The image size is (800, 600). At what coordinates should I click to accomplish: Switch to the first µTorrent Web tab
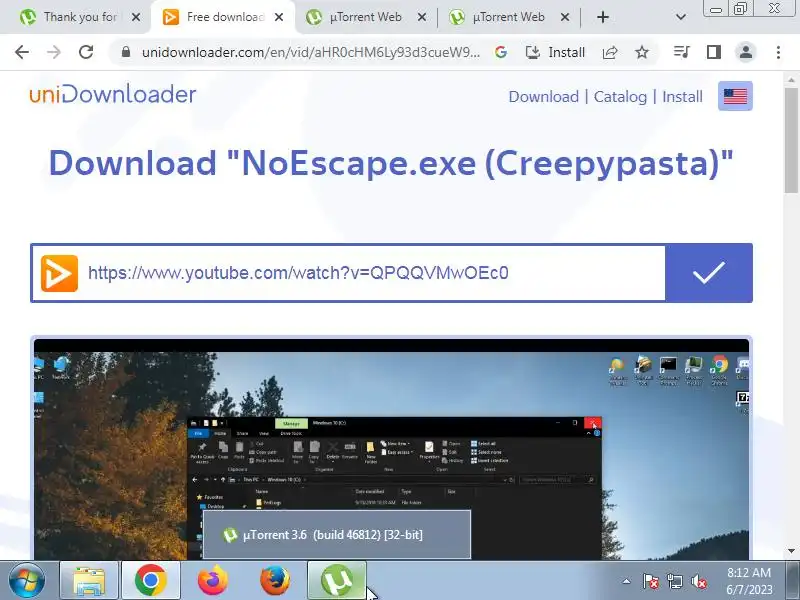tap(366, 17)
